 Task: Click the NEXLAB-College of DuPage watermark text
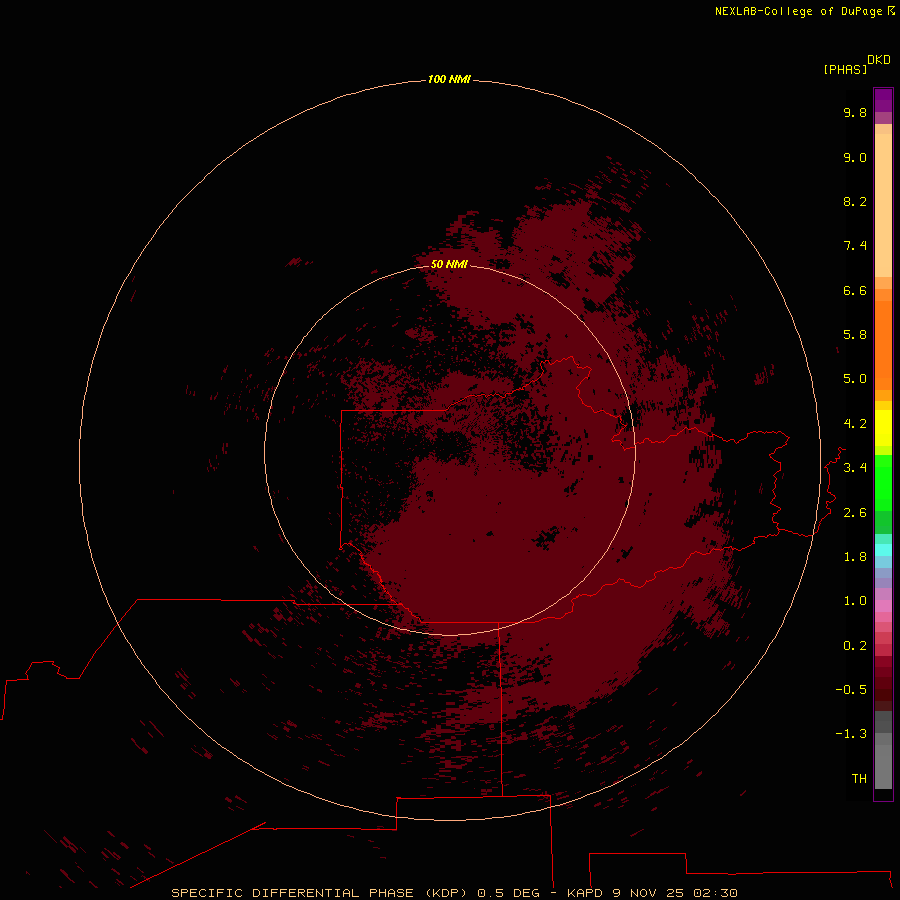(798, 11)
